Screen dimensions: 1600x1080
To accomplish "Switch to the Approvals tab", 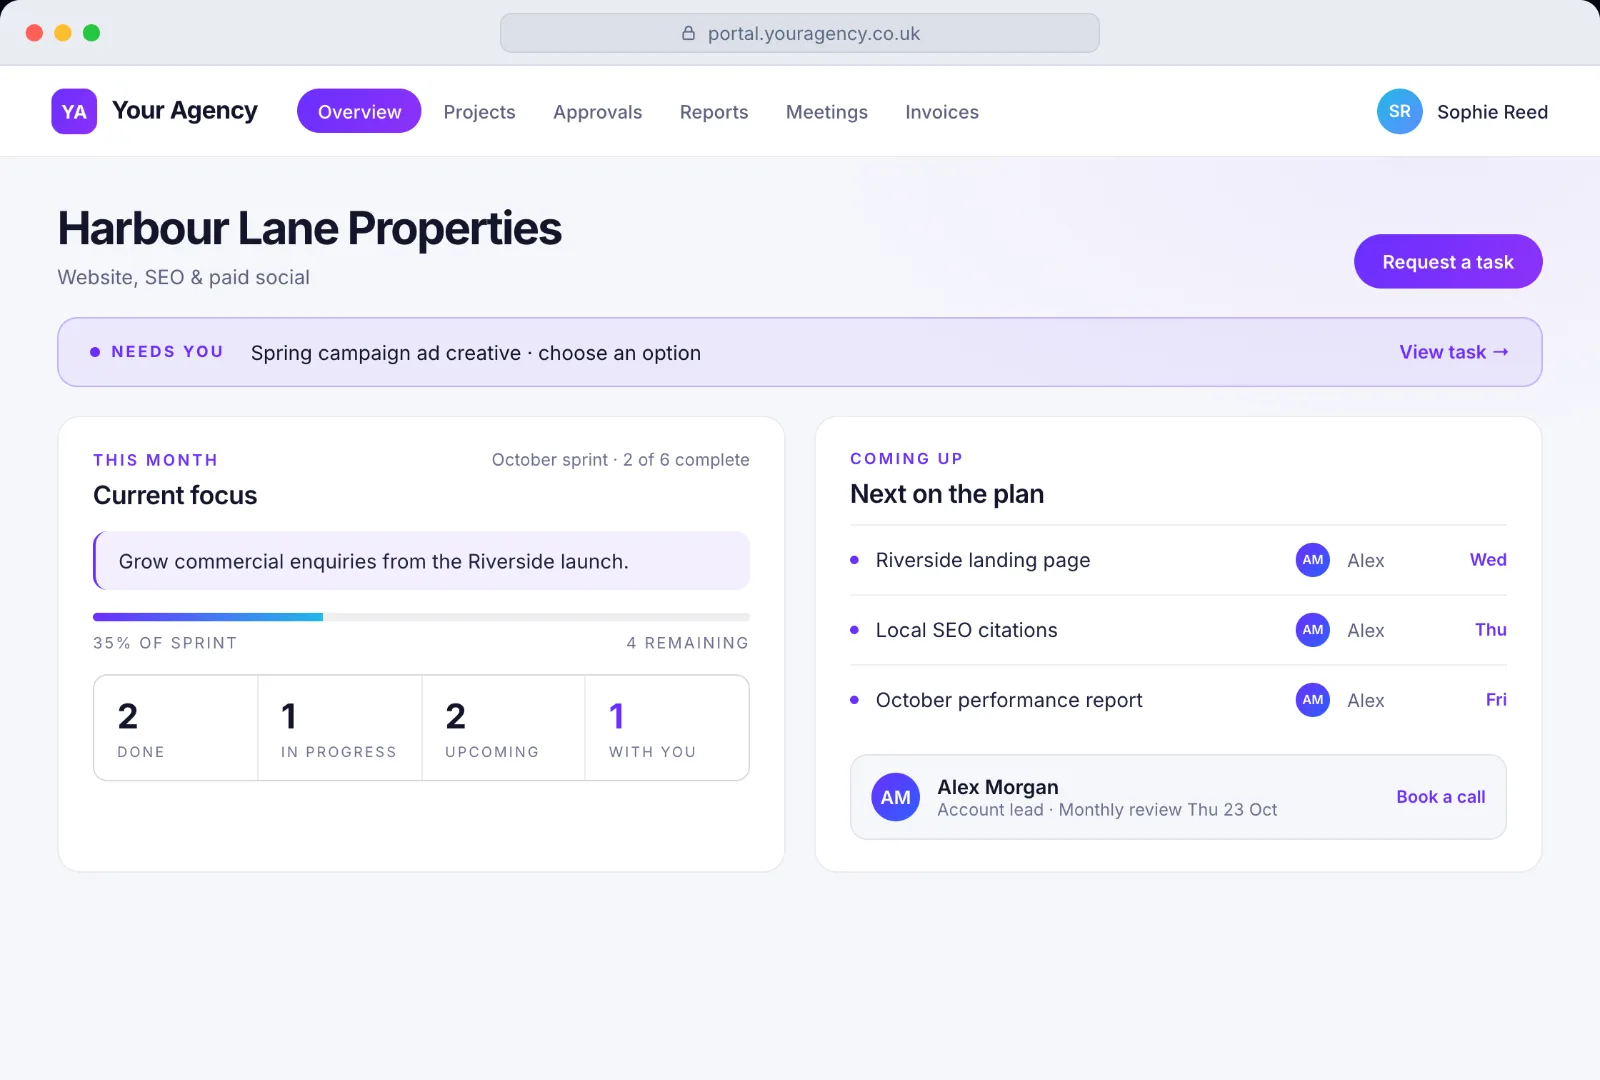I will (x=598, y=112).
